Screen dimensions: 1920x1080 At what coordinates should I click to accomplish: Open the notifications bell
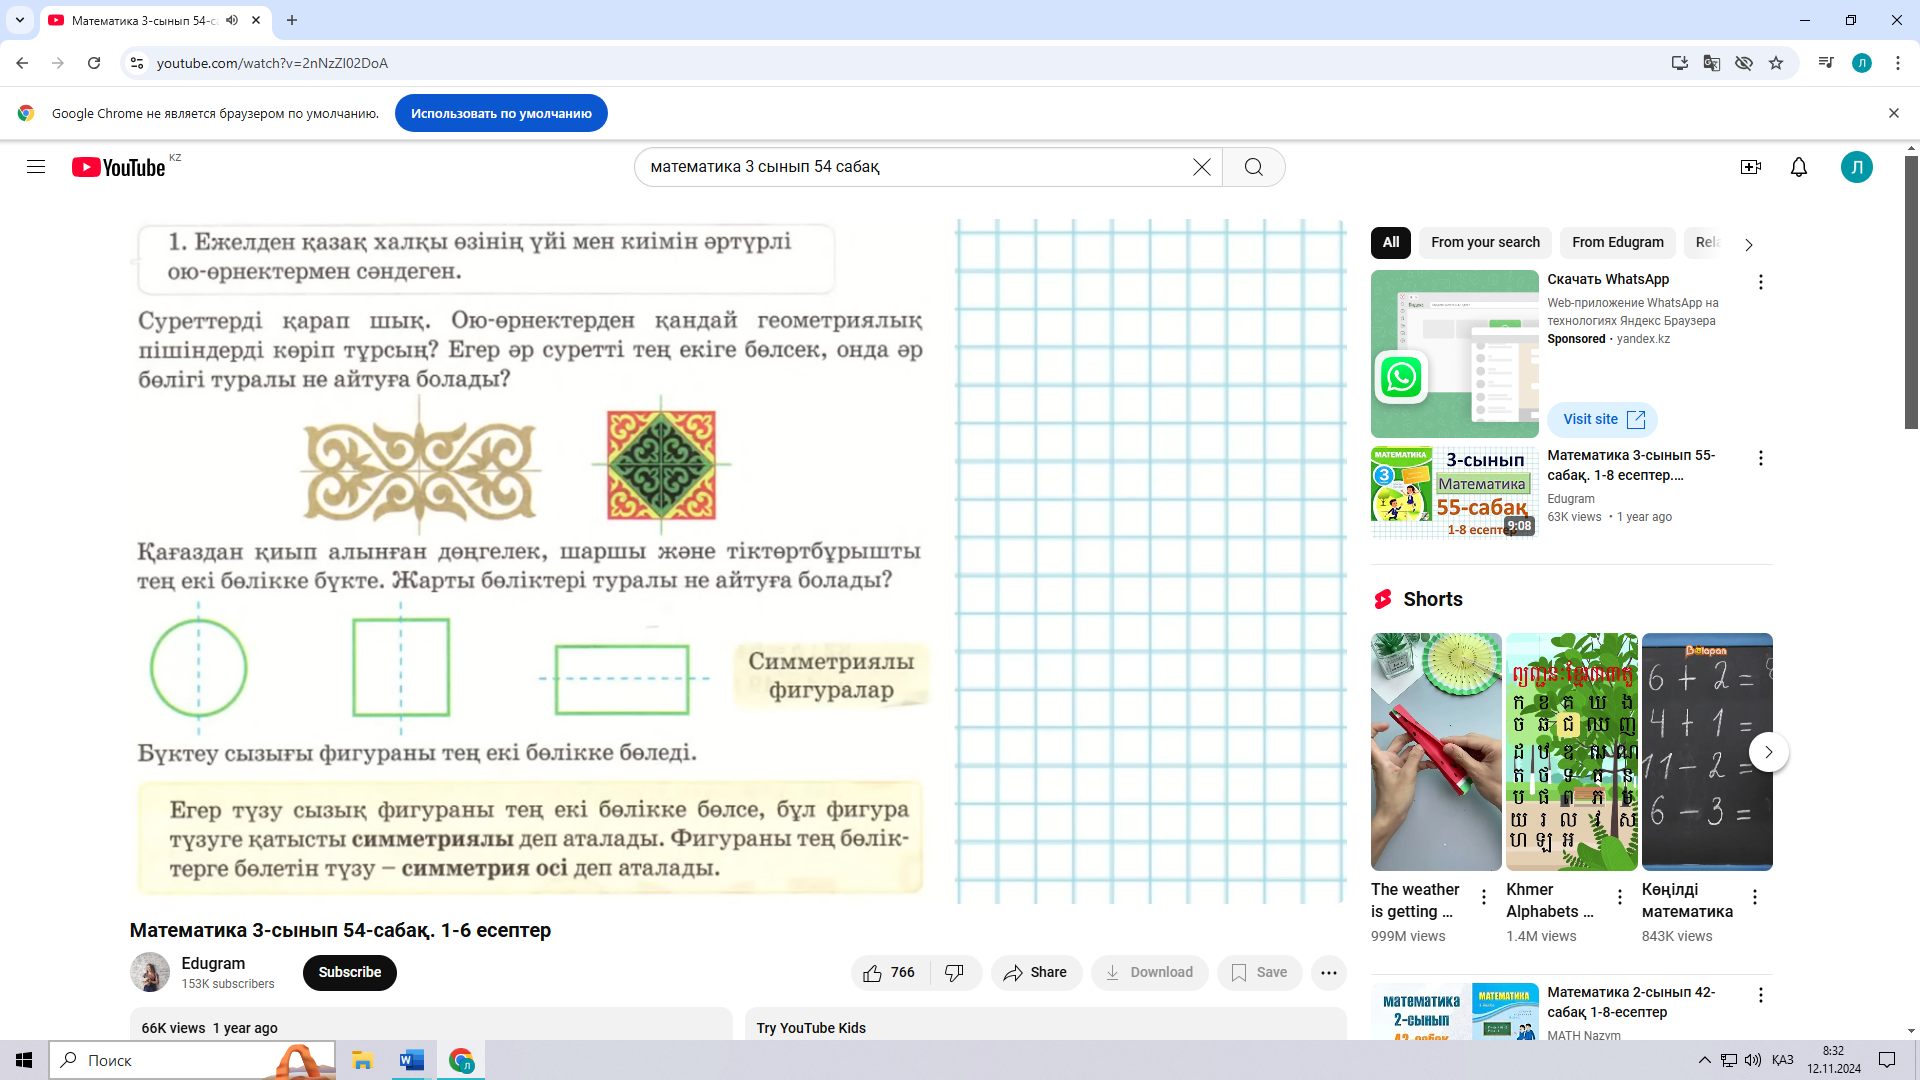point(1798,167)
